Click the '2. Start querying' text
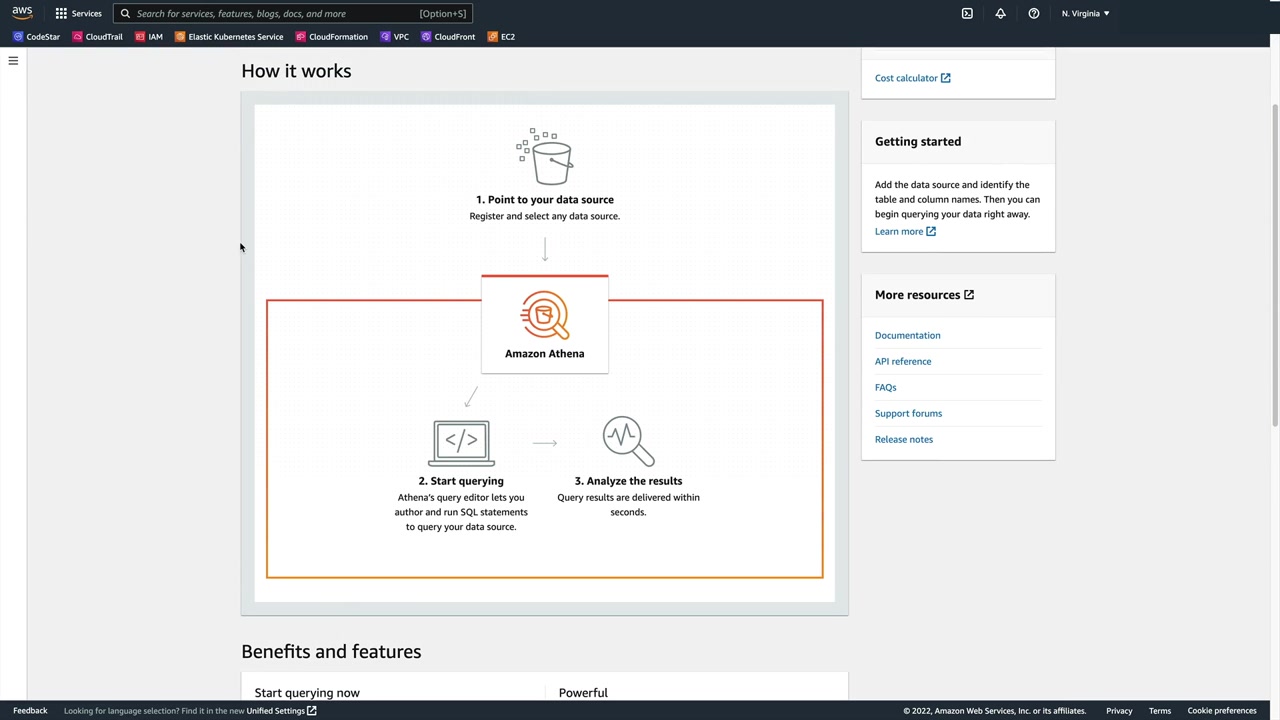1280x720 pixels. 461,481
